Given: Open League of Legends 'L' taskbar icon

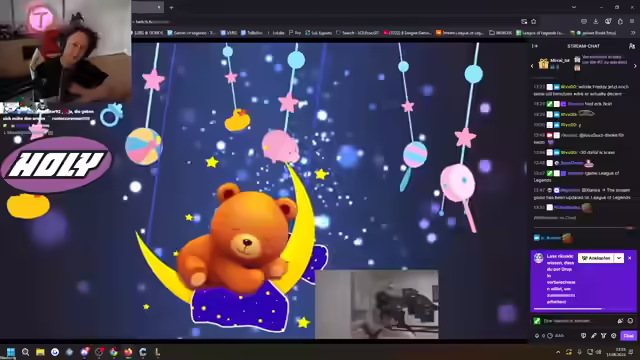Looking at the screenshot, I should pos(158,352).
